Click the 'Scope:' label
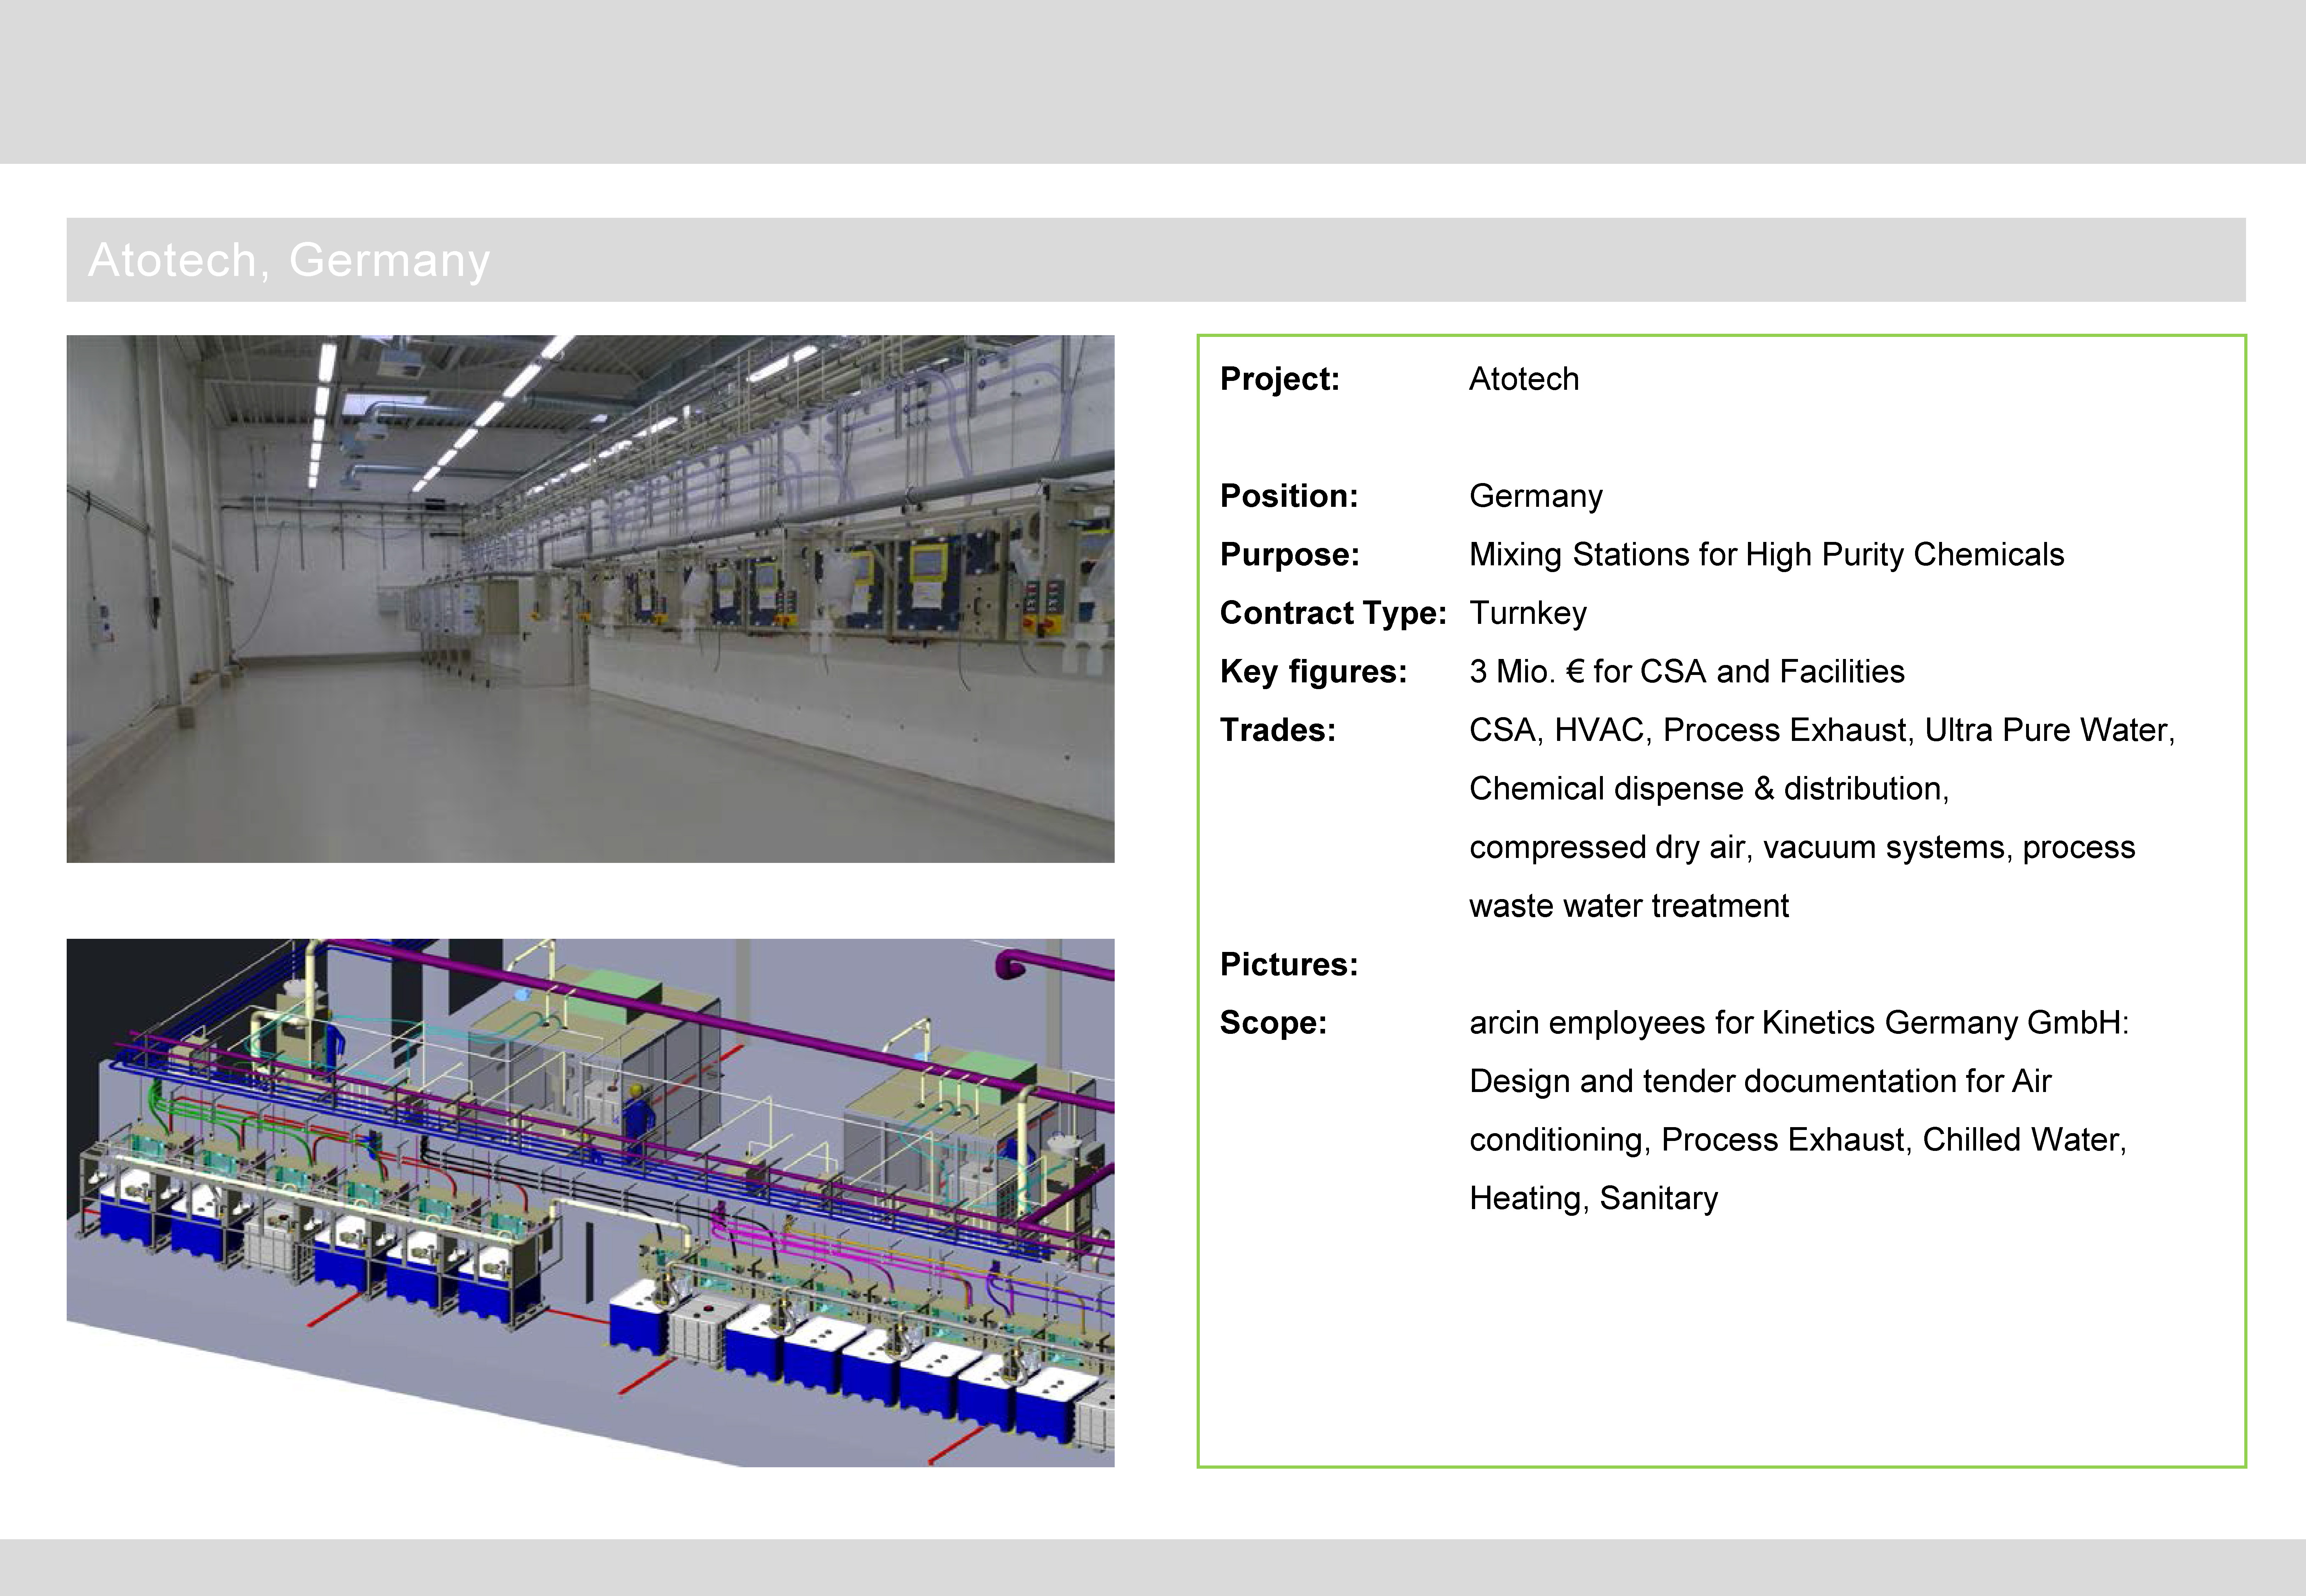 point(1273,1023)
